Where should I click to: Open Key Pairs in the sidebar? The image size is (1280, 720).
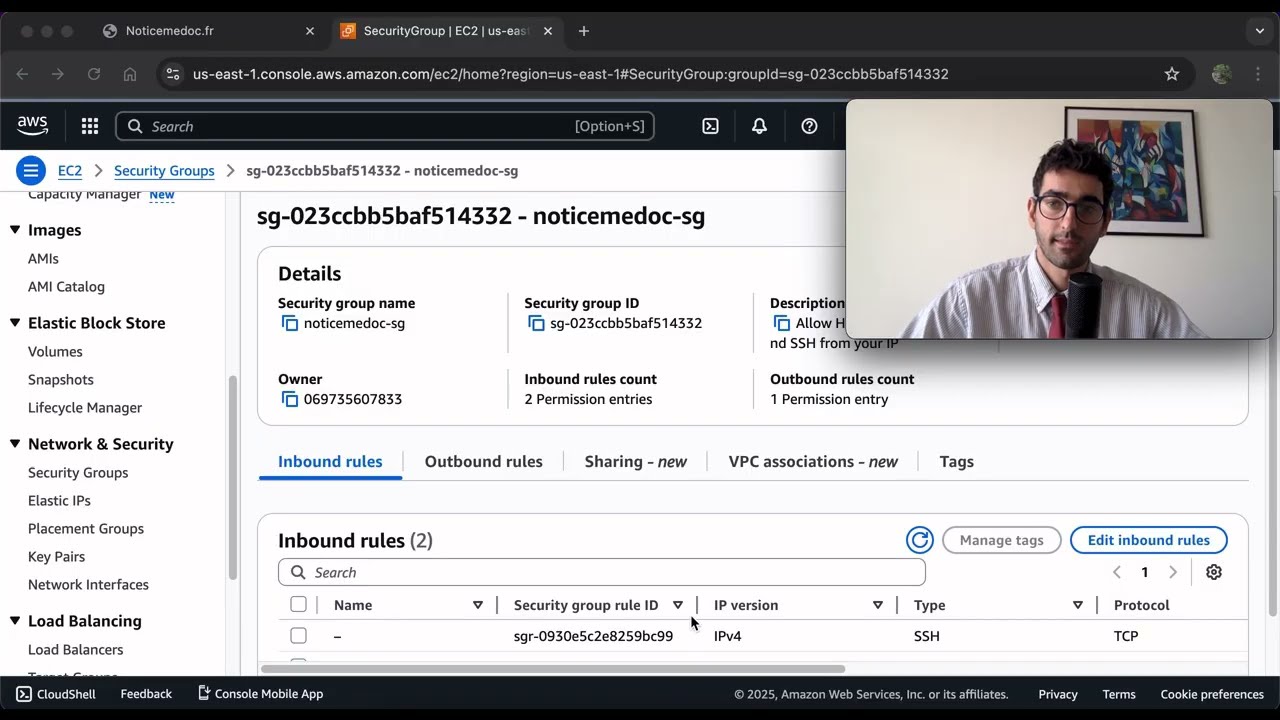[56, 557]
